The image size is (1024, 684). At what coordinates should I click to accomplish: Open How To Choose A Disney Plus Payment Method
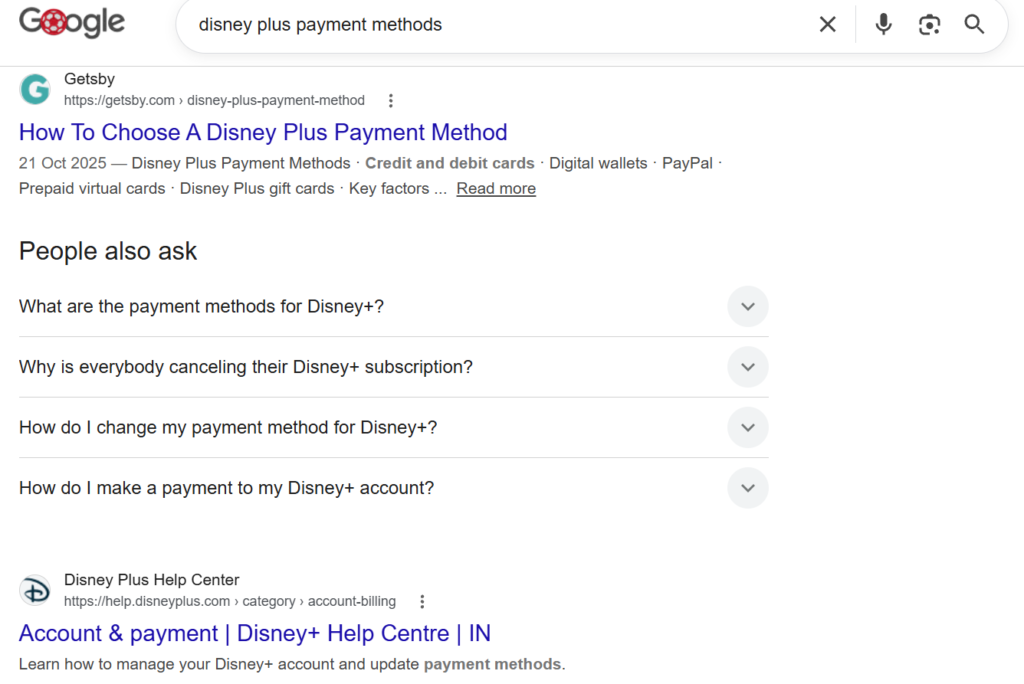tap(263, 132)
